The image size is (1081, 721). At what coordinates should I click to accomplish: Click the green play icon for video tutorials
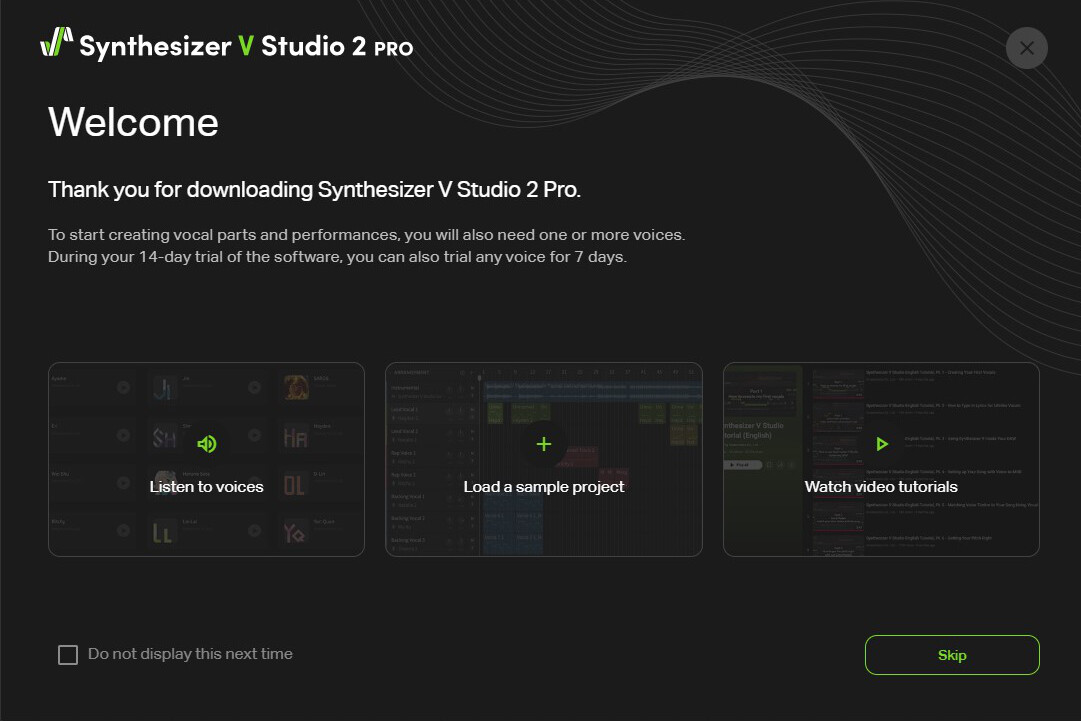(x=882, y=444)
